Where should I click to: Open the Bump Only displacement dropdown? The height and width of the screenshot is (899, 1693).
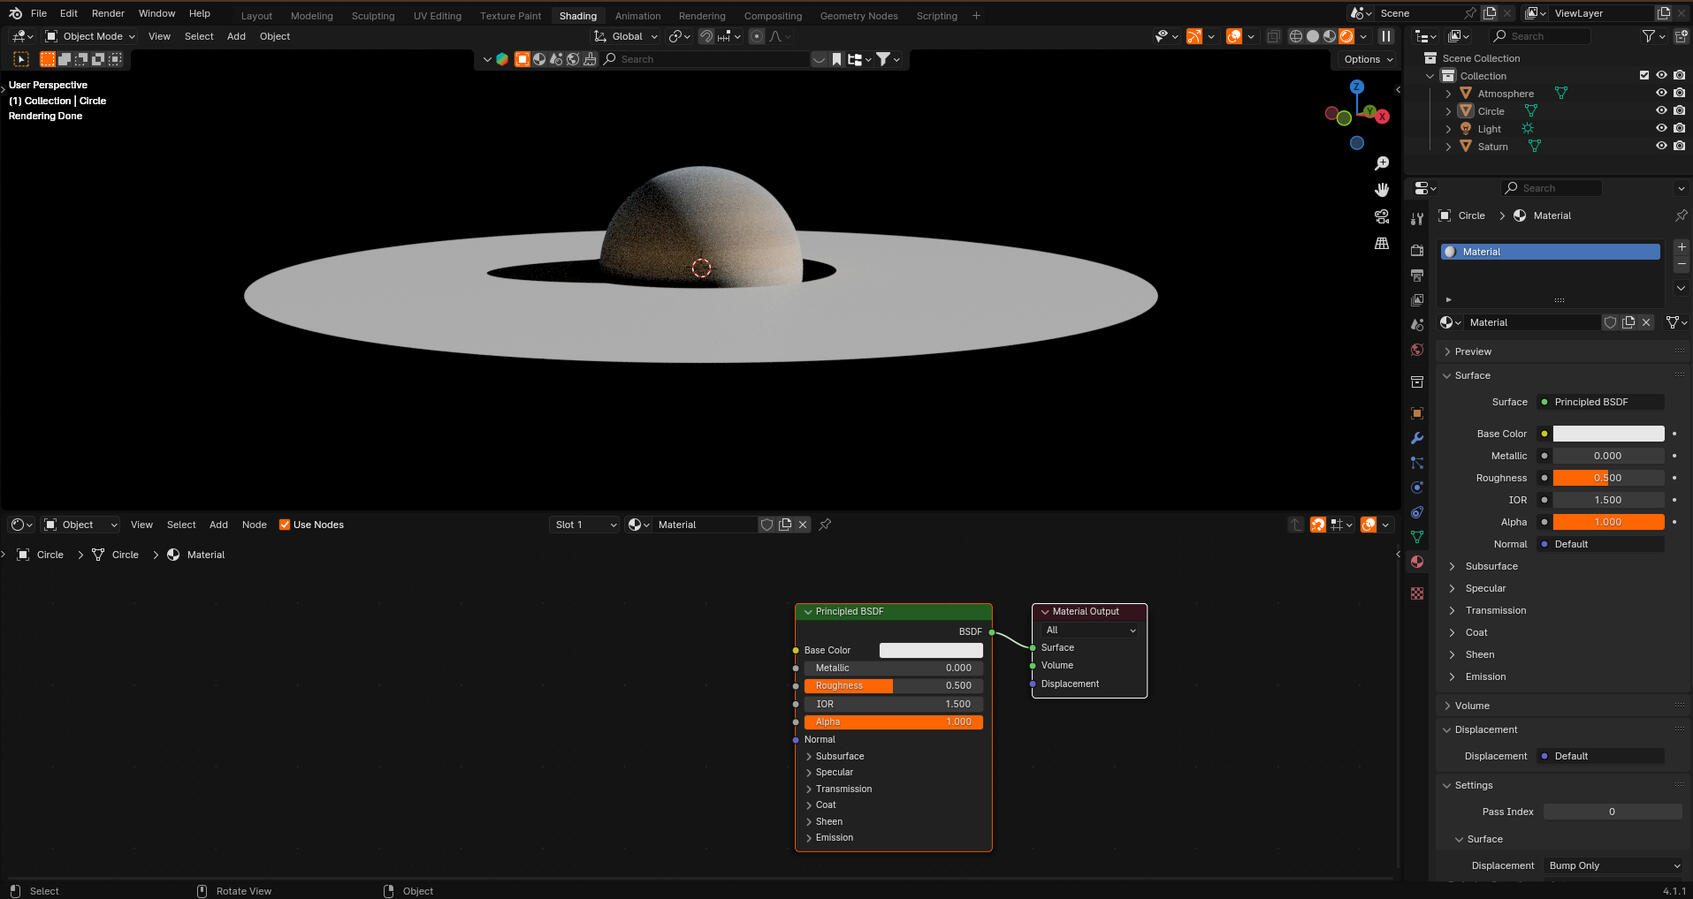1613,866
